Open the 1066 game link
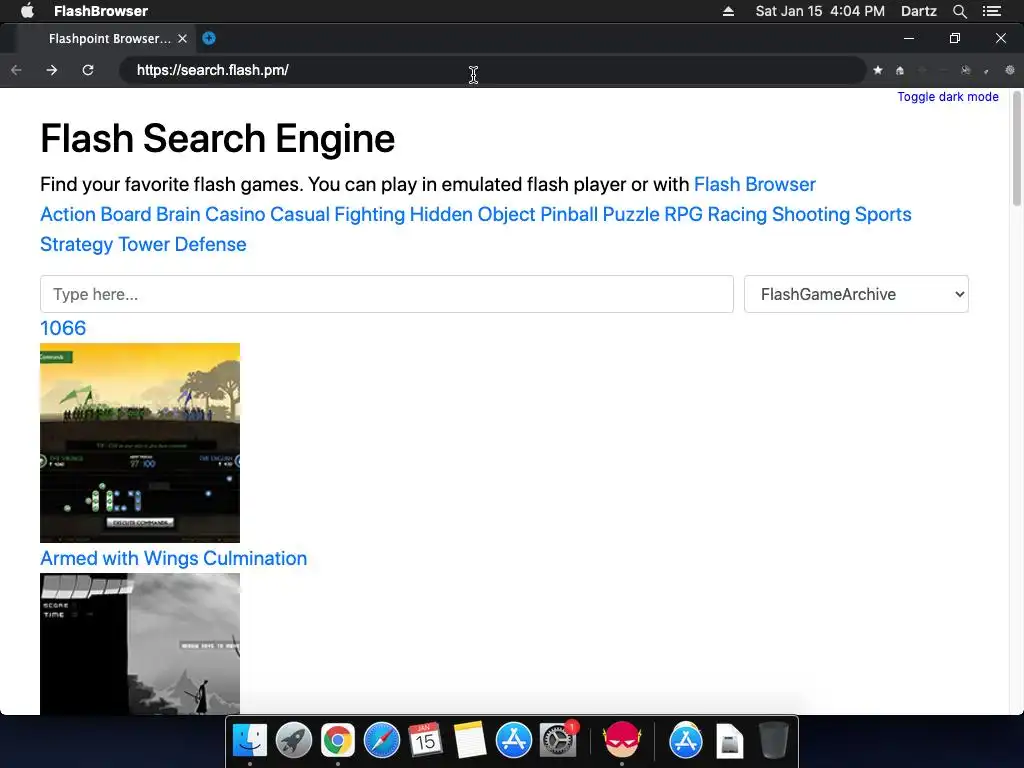 point(63,328)
